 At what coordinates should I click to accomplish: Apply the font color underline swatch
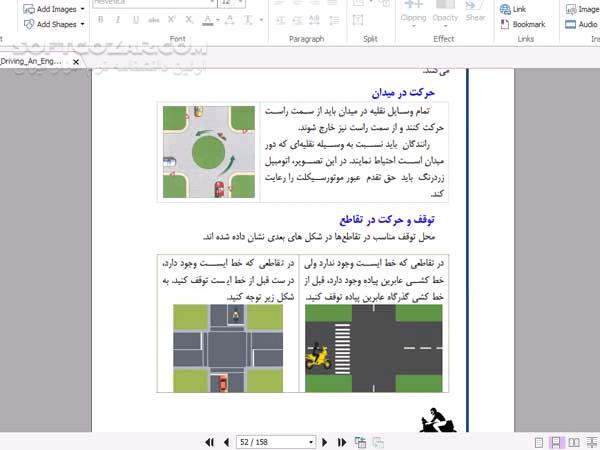pos(207,20)
